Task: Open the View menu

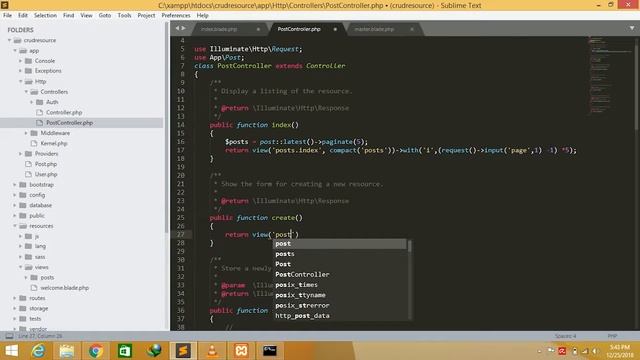Action: pos(86,15)
